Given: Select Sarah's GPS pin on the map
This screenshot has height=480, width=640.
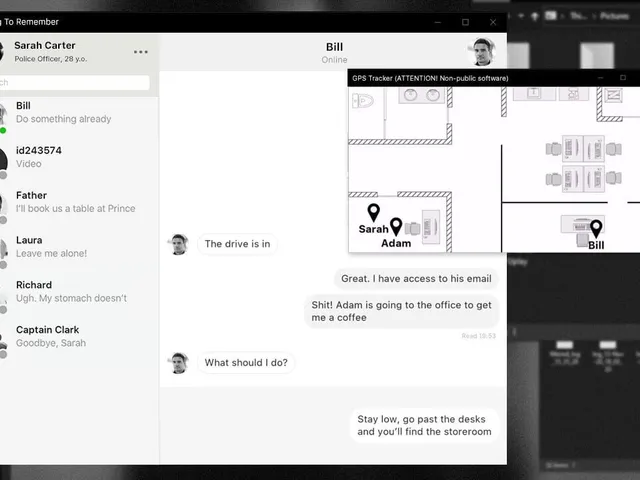Looking at the screenshot, I should click(x=373, y=213).
